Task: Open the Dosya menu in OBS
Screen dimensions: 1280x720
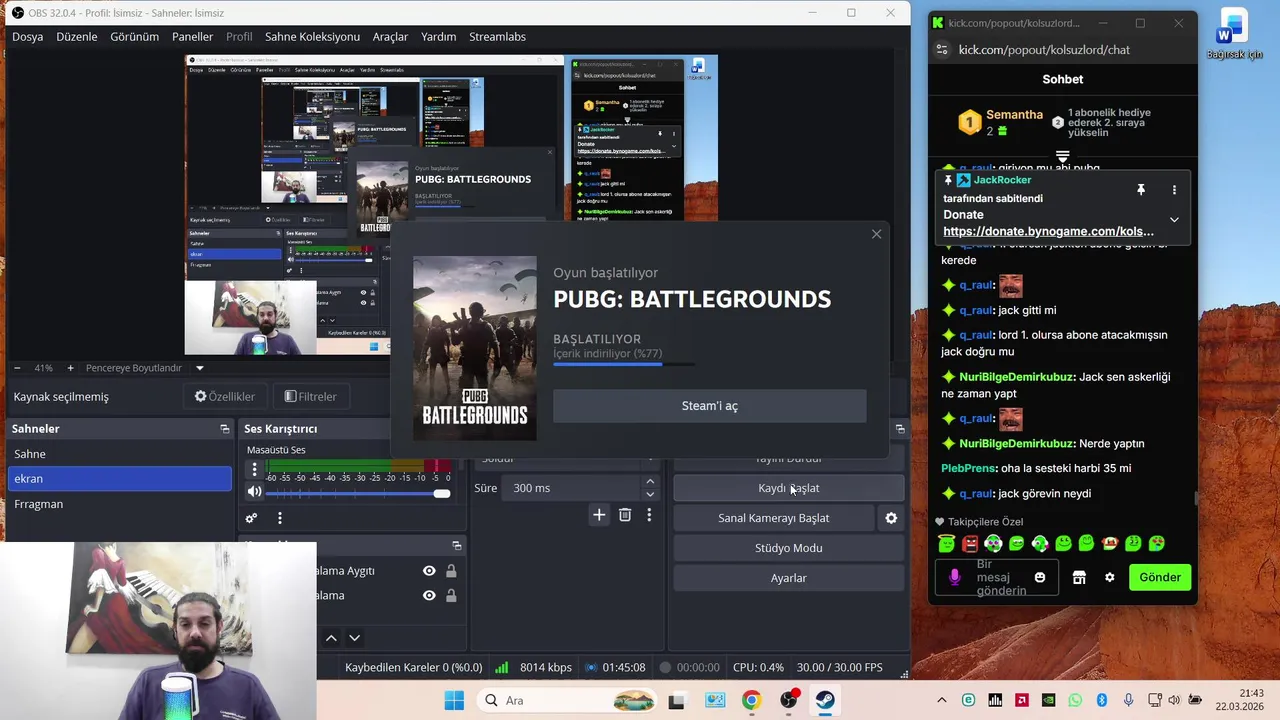Action: (x=28, y=36)
